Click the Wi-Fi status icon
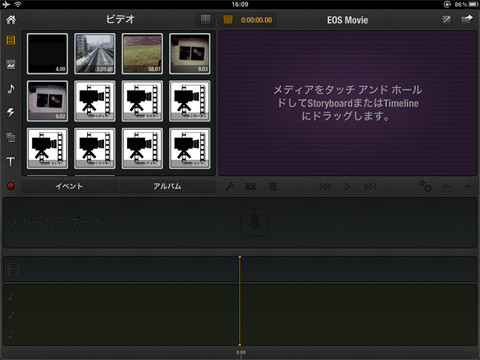Screen dimensions: 480x360 click(18, 4)
